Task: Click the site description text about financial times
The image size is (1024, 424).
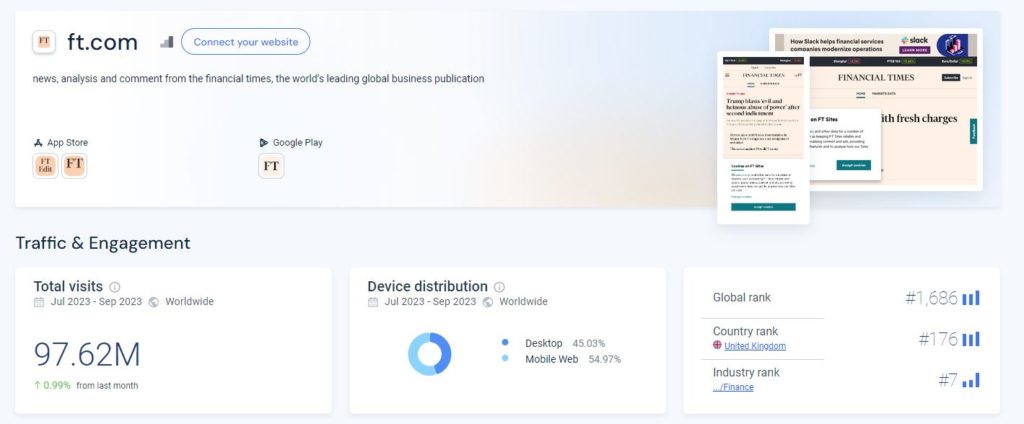Action: (259, 78)
